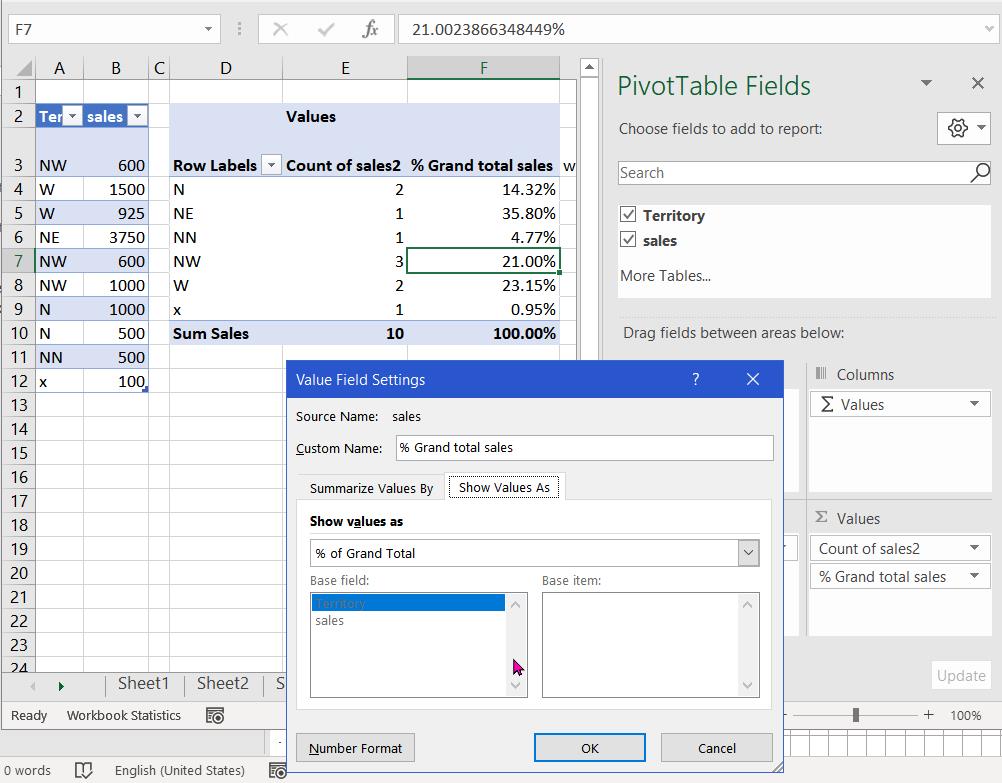Select the 100.00% grand total cell

point(483,333)
